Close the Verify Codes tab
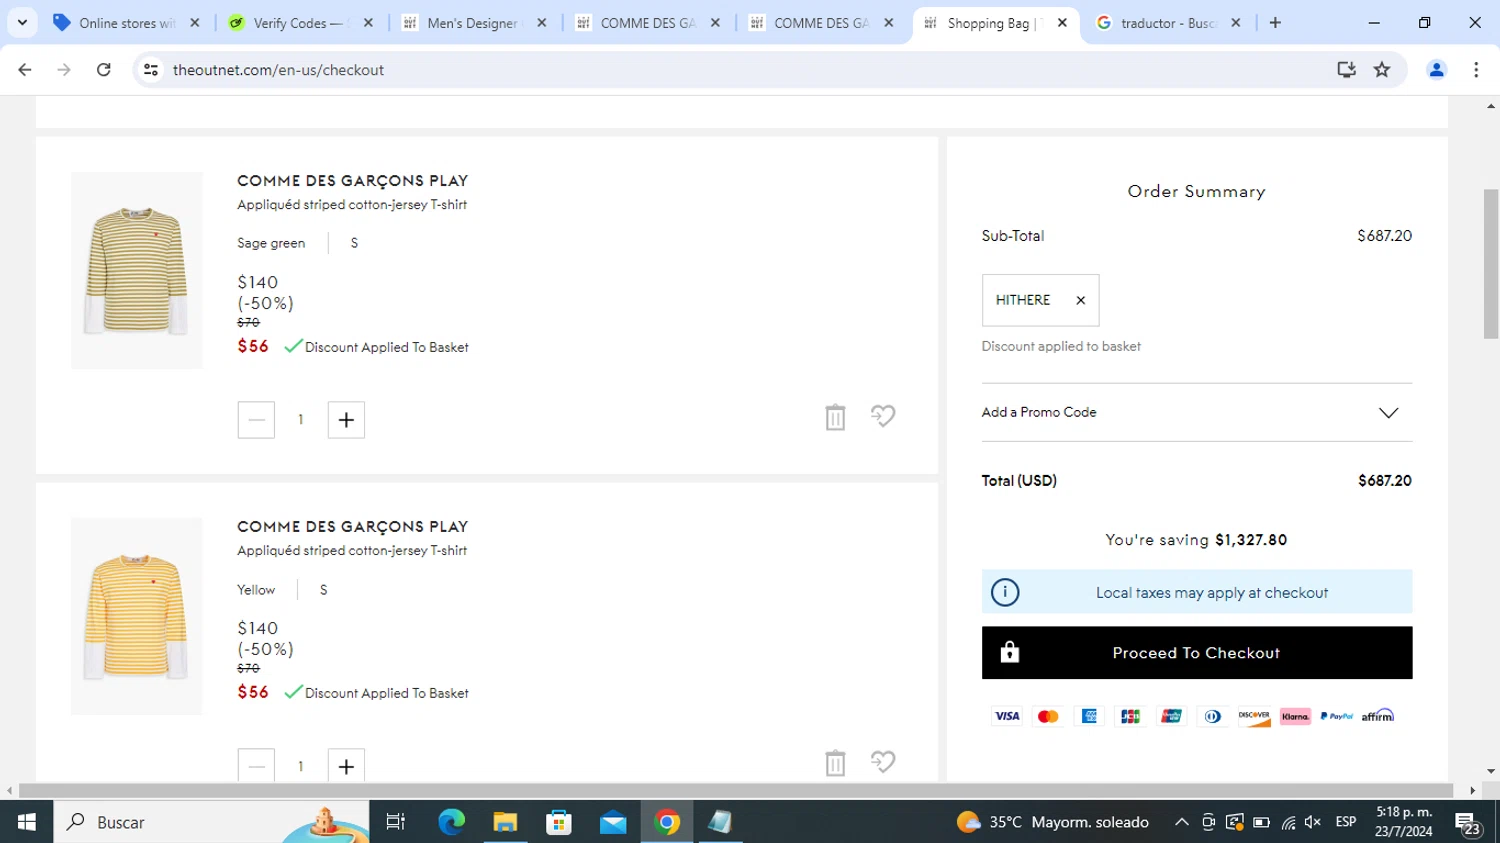Viewport: 1500px width, 843px height. click(x=368, y=23)
